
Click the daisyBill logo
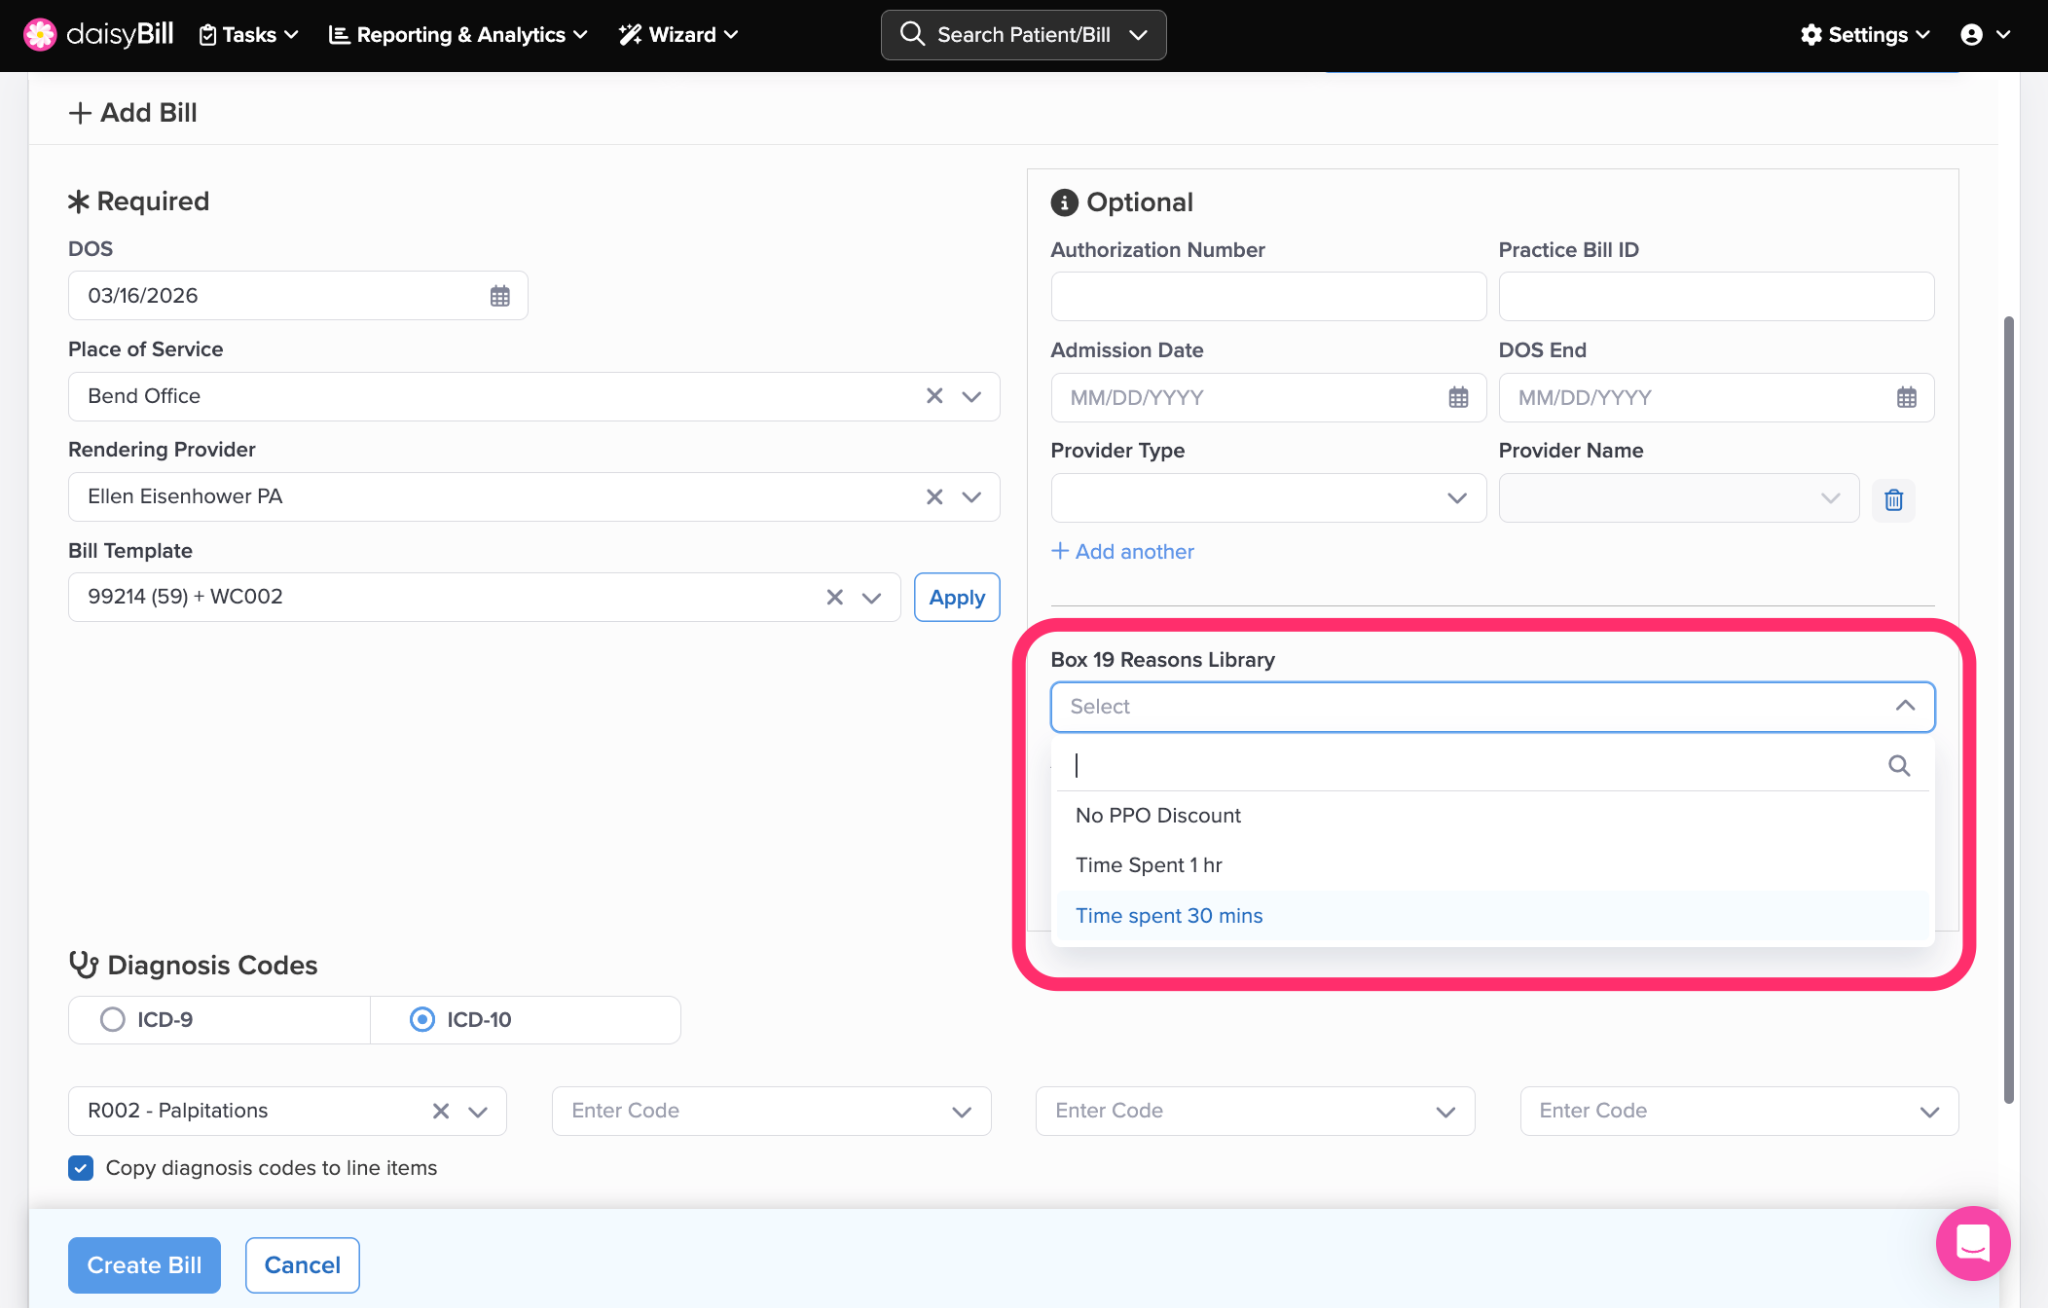pyautogui.click(x=98, y=34)
